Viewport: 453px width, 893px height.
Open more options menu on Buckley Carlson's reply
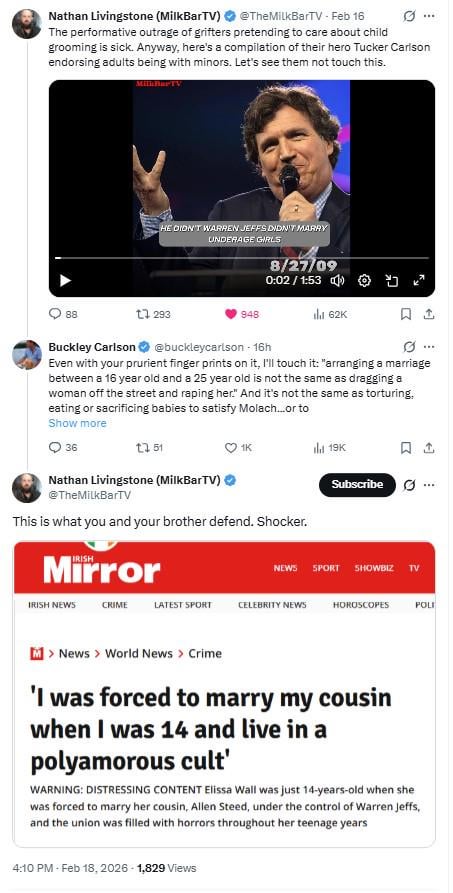point(429,347)
